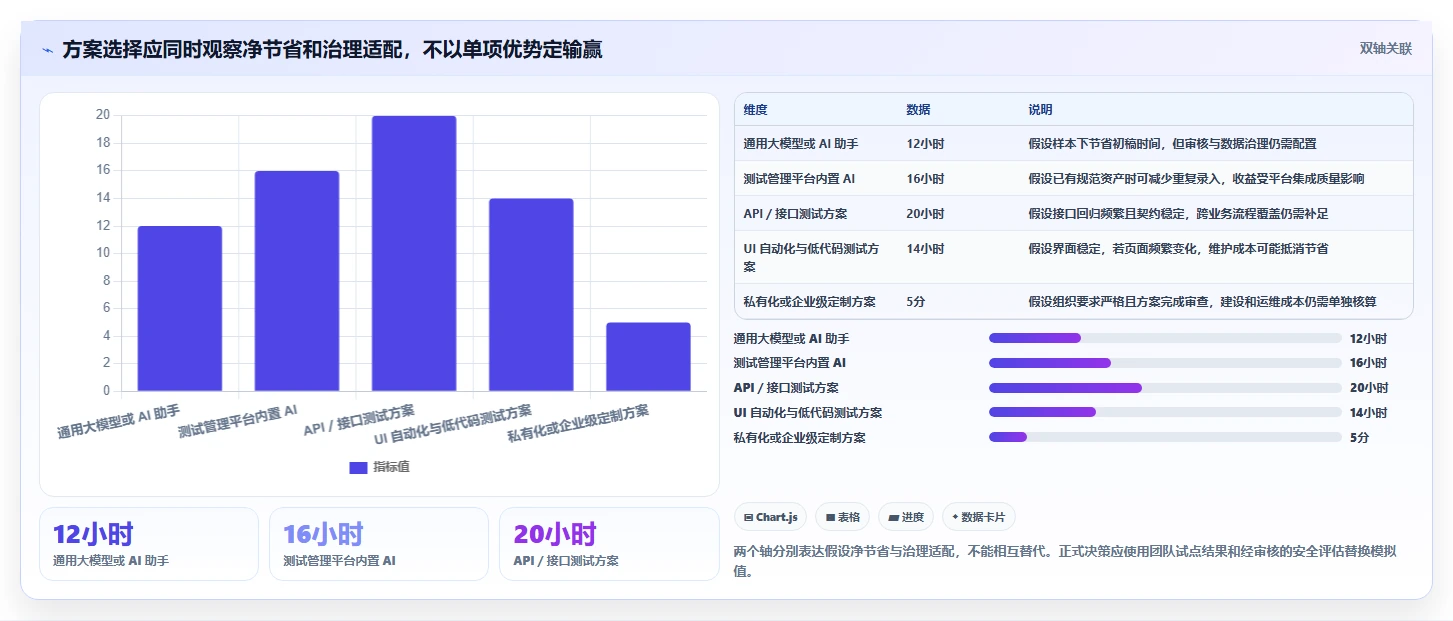Viewport: 1453px width, 621px height.
Task: Open the 20小时 API / 接口测试方案 card
Action: [609, 544]
